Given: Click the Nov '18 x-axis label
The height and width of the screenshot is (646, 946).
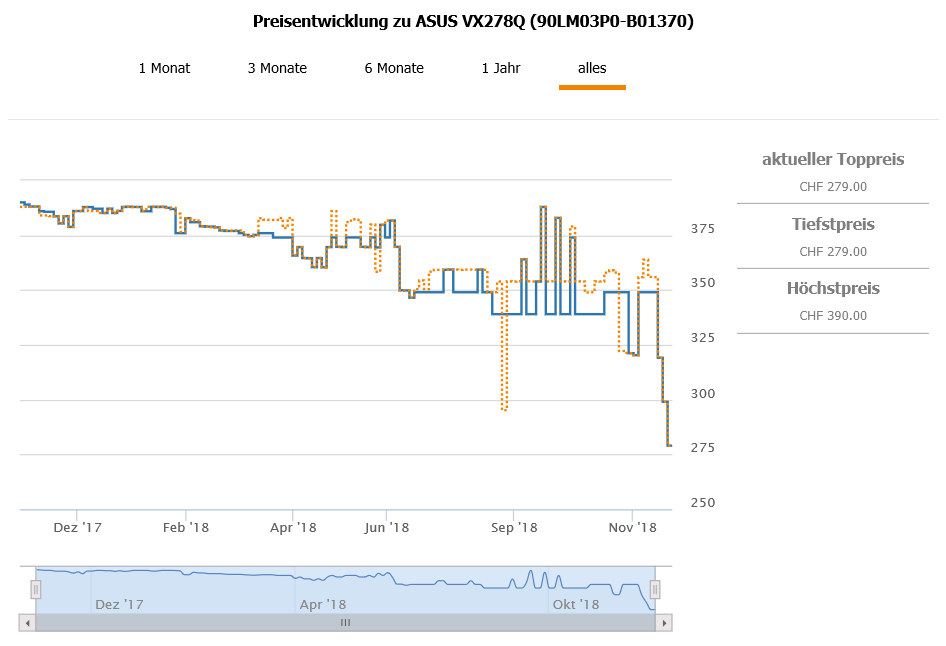Looking at the screenshot, I should click(x=633, y=527).
